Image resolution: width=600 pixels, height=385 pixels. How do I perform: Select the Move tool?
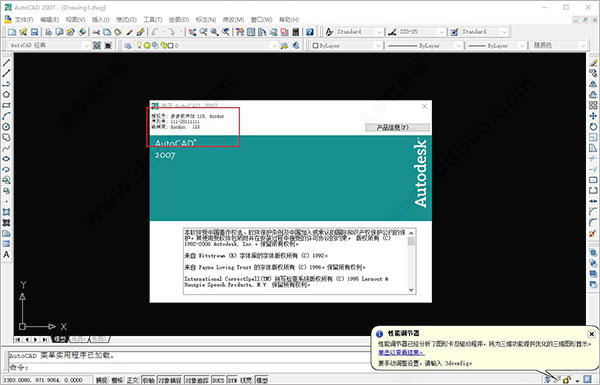coord(593,116)
